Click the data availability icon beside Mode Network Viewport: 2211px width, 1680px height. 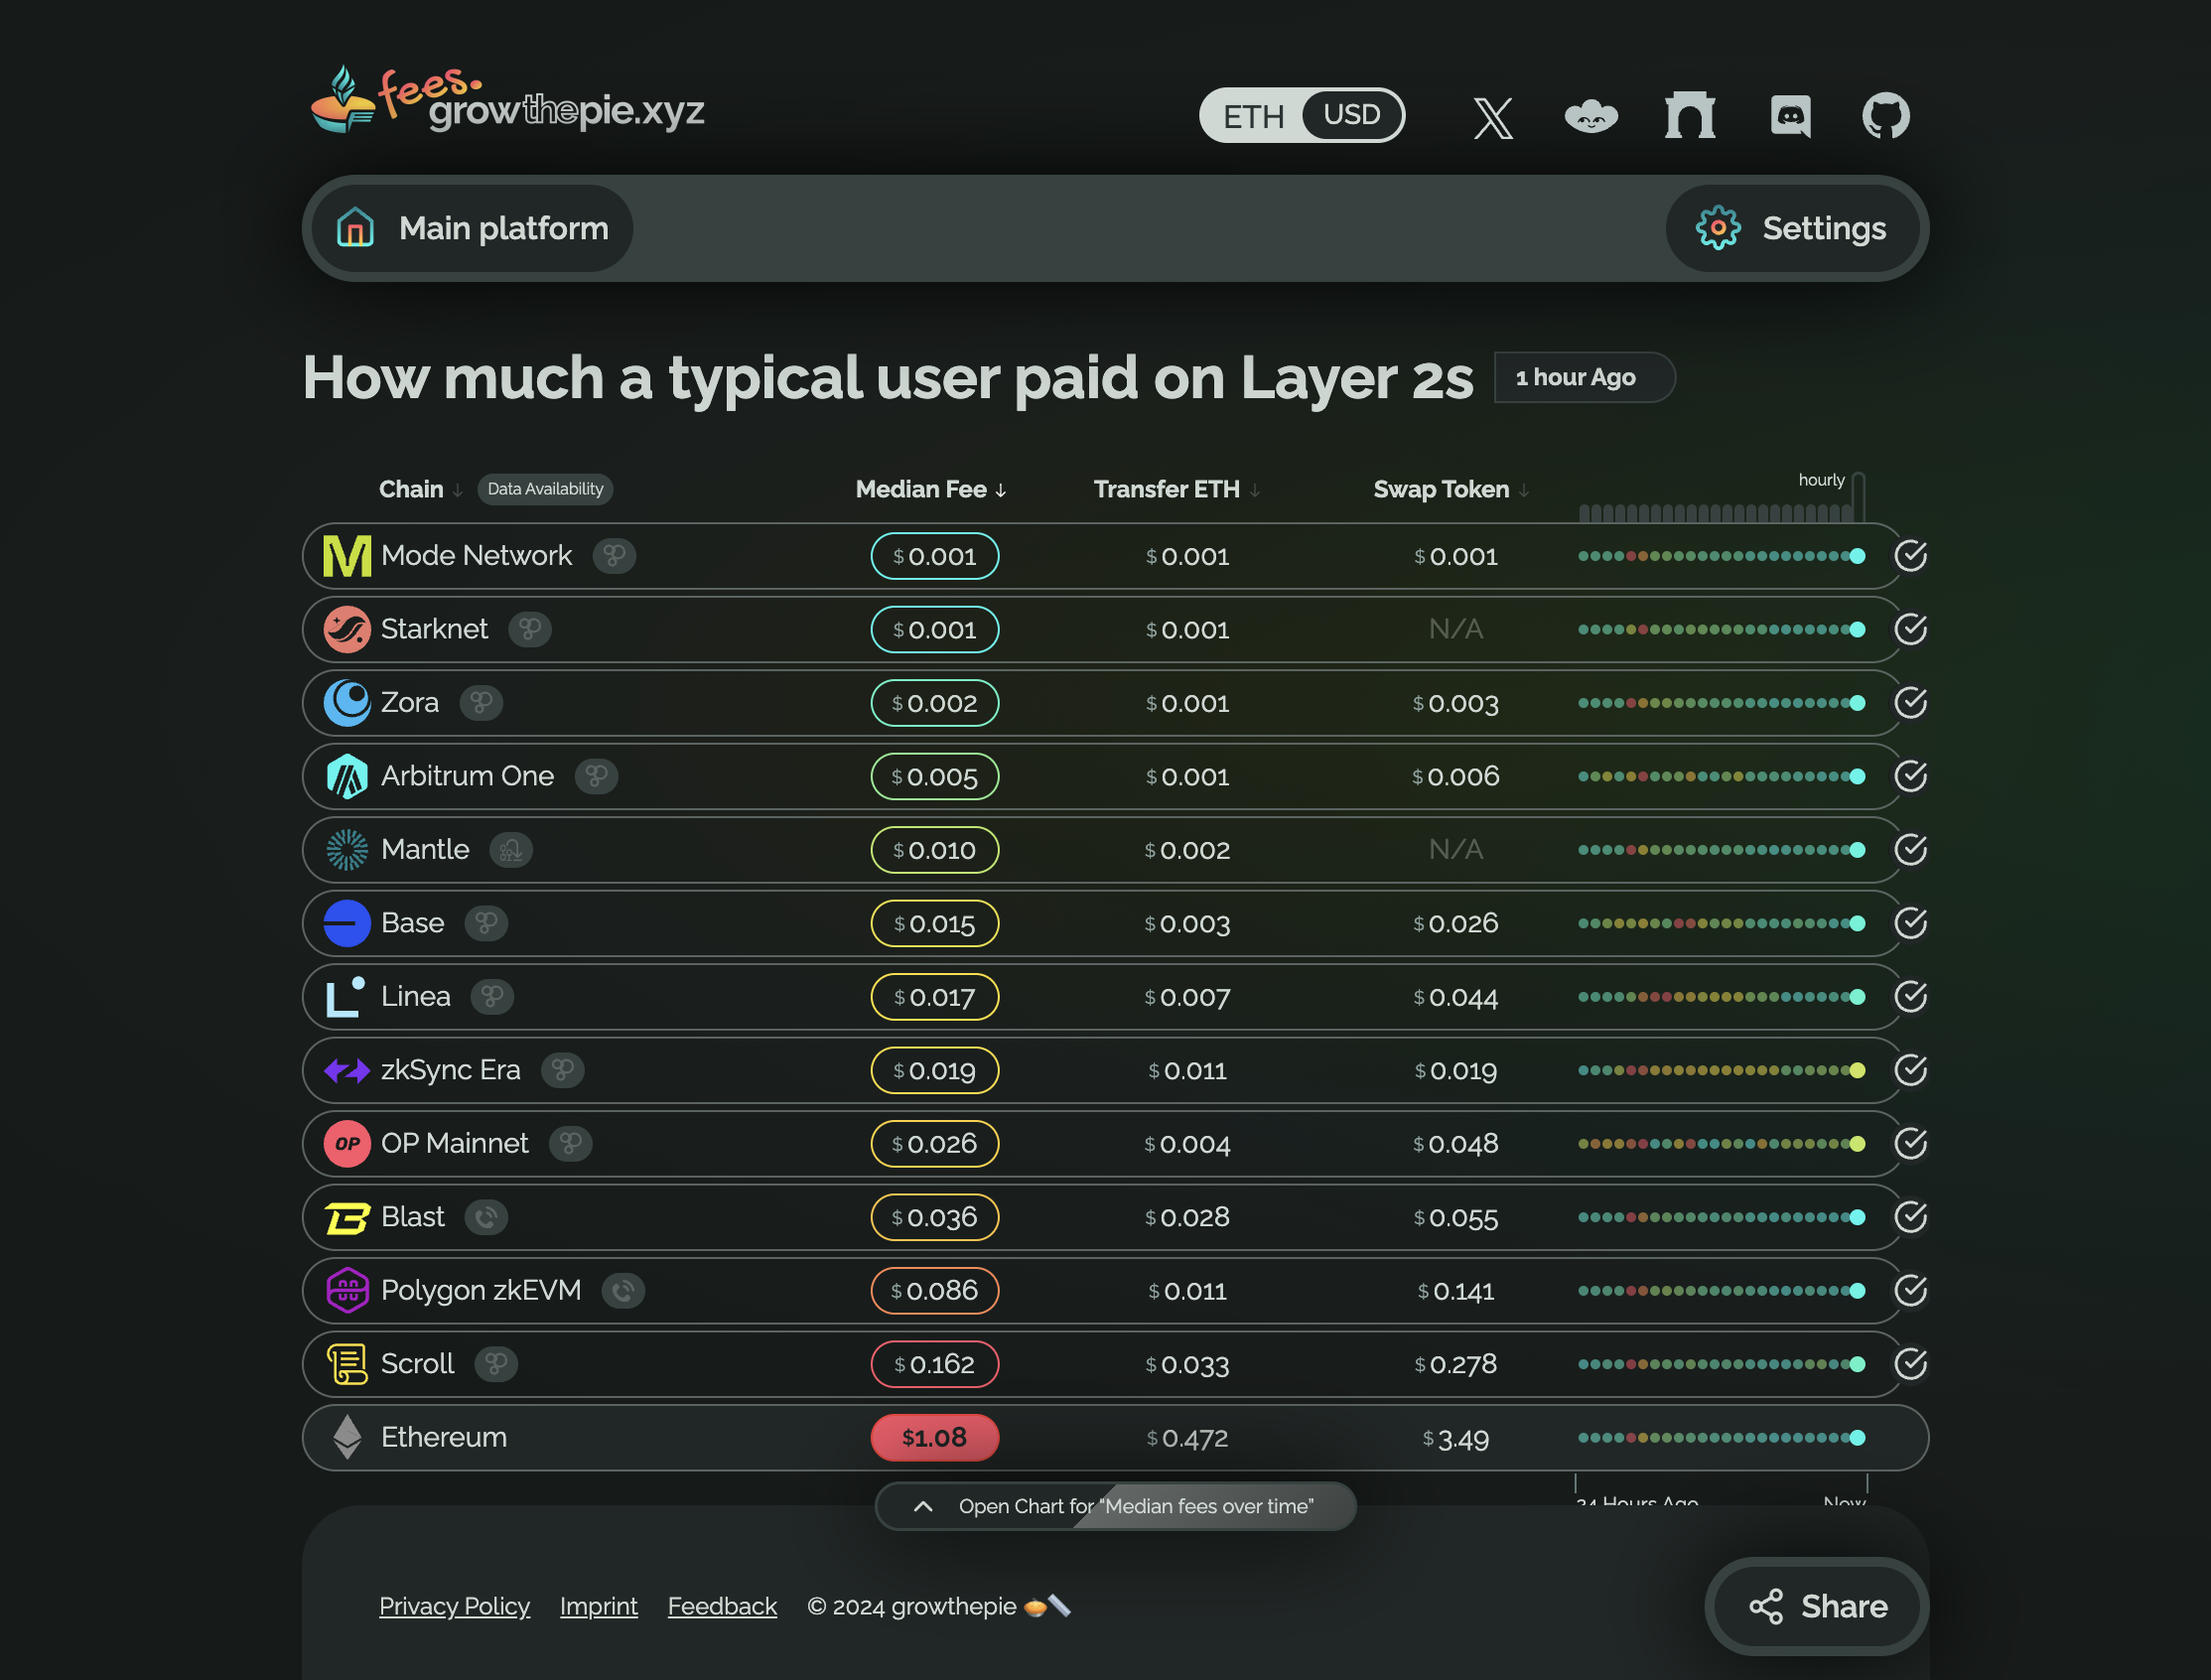[x=614, y=556]
